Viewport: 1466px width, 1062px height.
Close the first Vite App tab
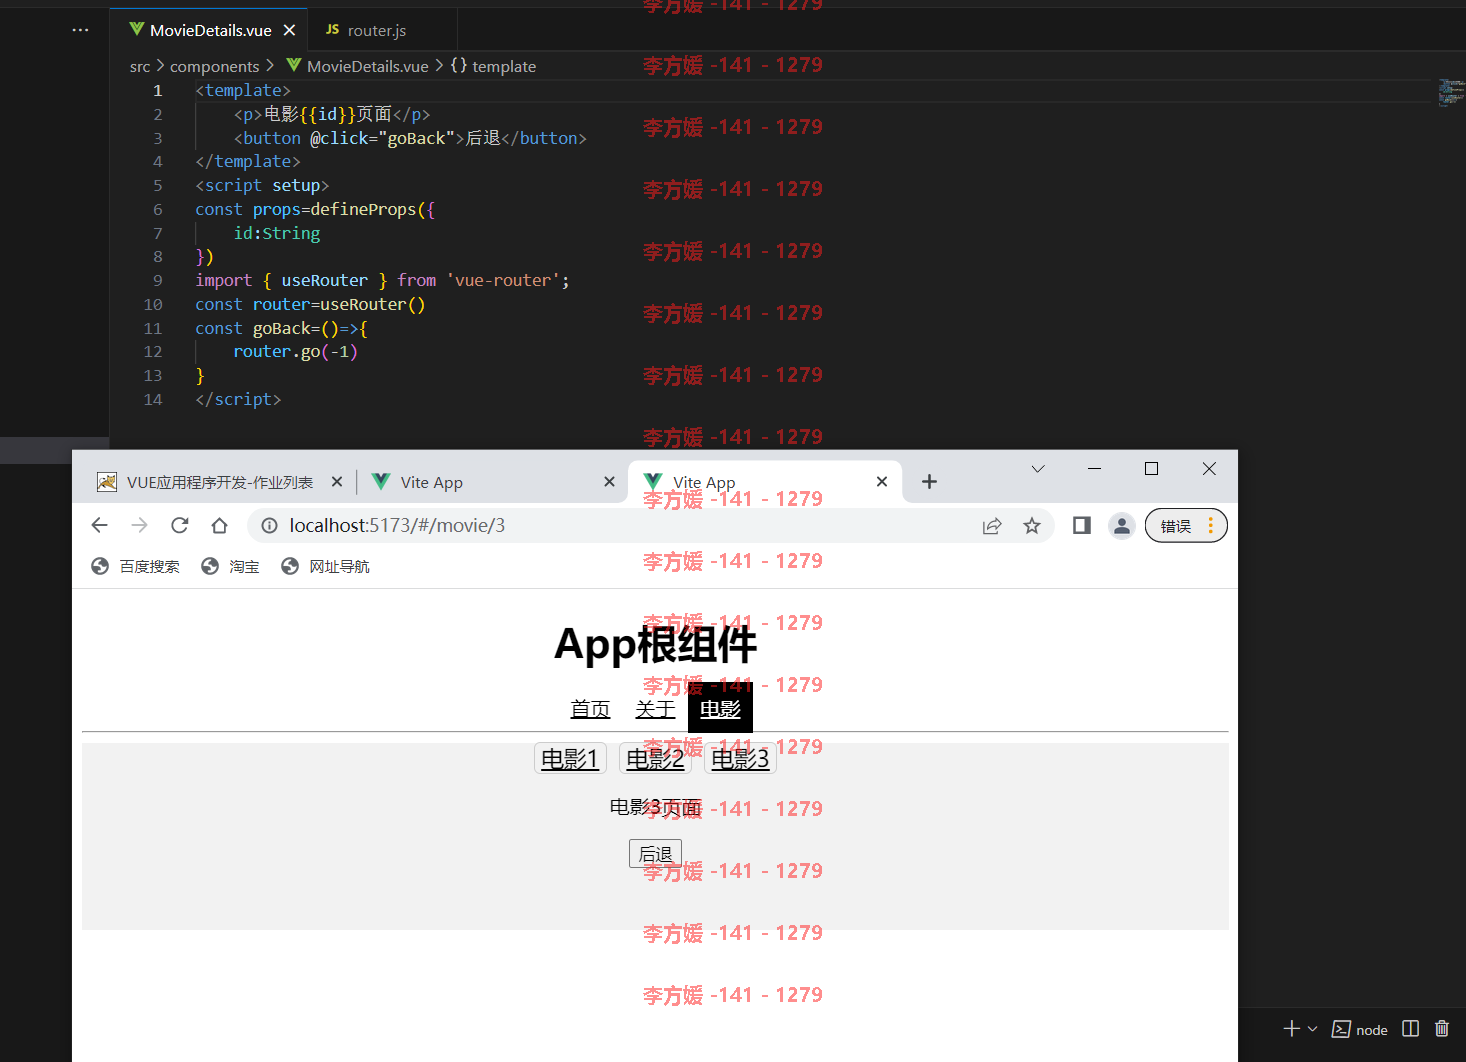point(609,482)
